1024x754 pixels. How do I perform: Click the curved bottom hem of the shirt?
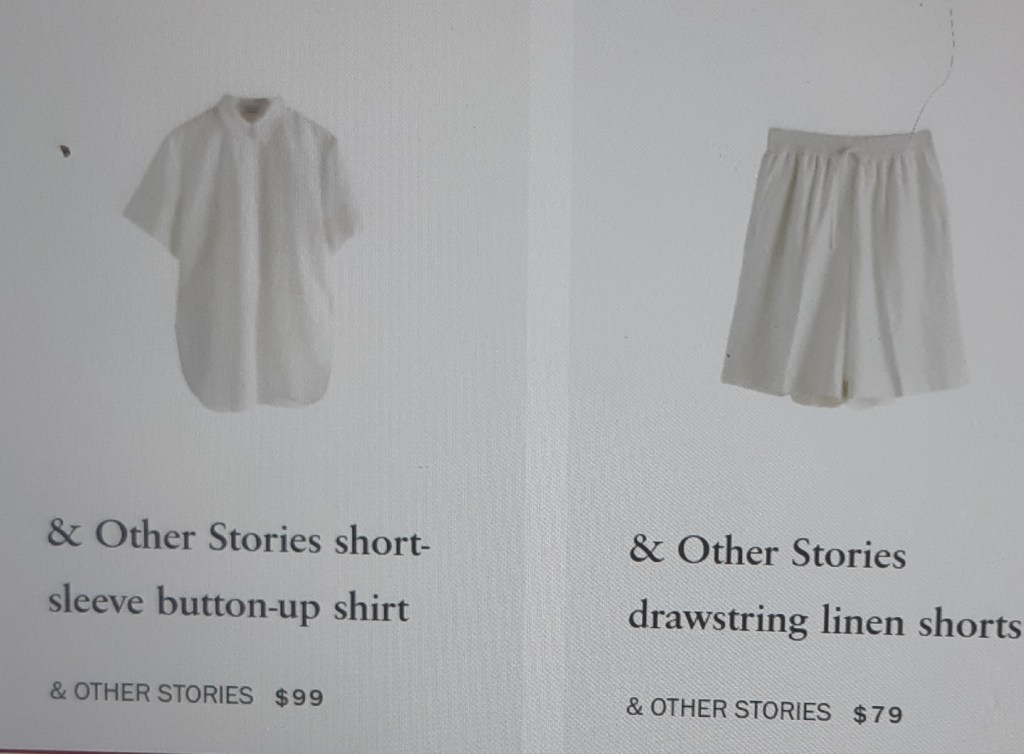pyautogui.click(x=253, y=396)
